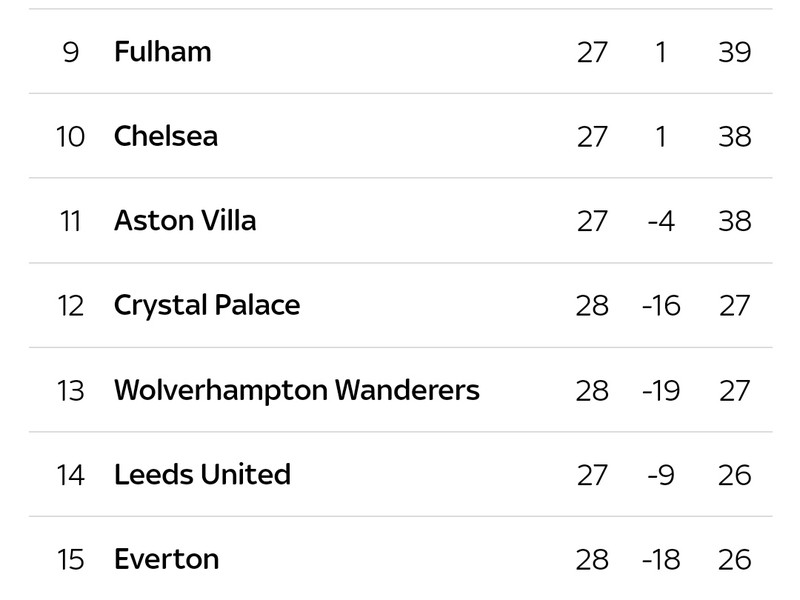The height and width of the screenshot is (600, 800).
Task: Open the Everton team link
Action: coord(167,560)
